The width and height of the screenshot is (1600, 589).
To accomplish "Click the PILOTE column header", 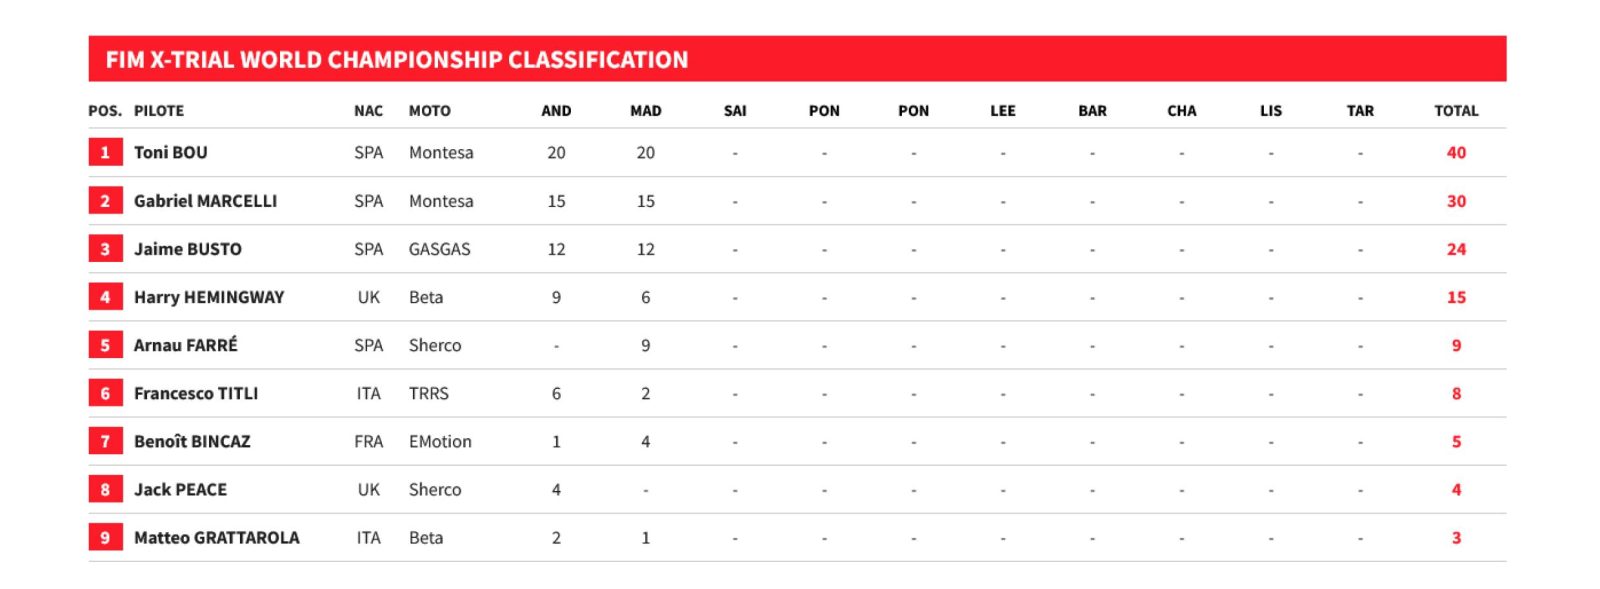I will click(x=159, y=111).
